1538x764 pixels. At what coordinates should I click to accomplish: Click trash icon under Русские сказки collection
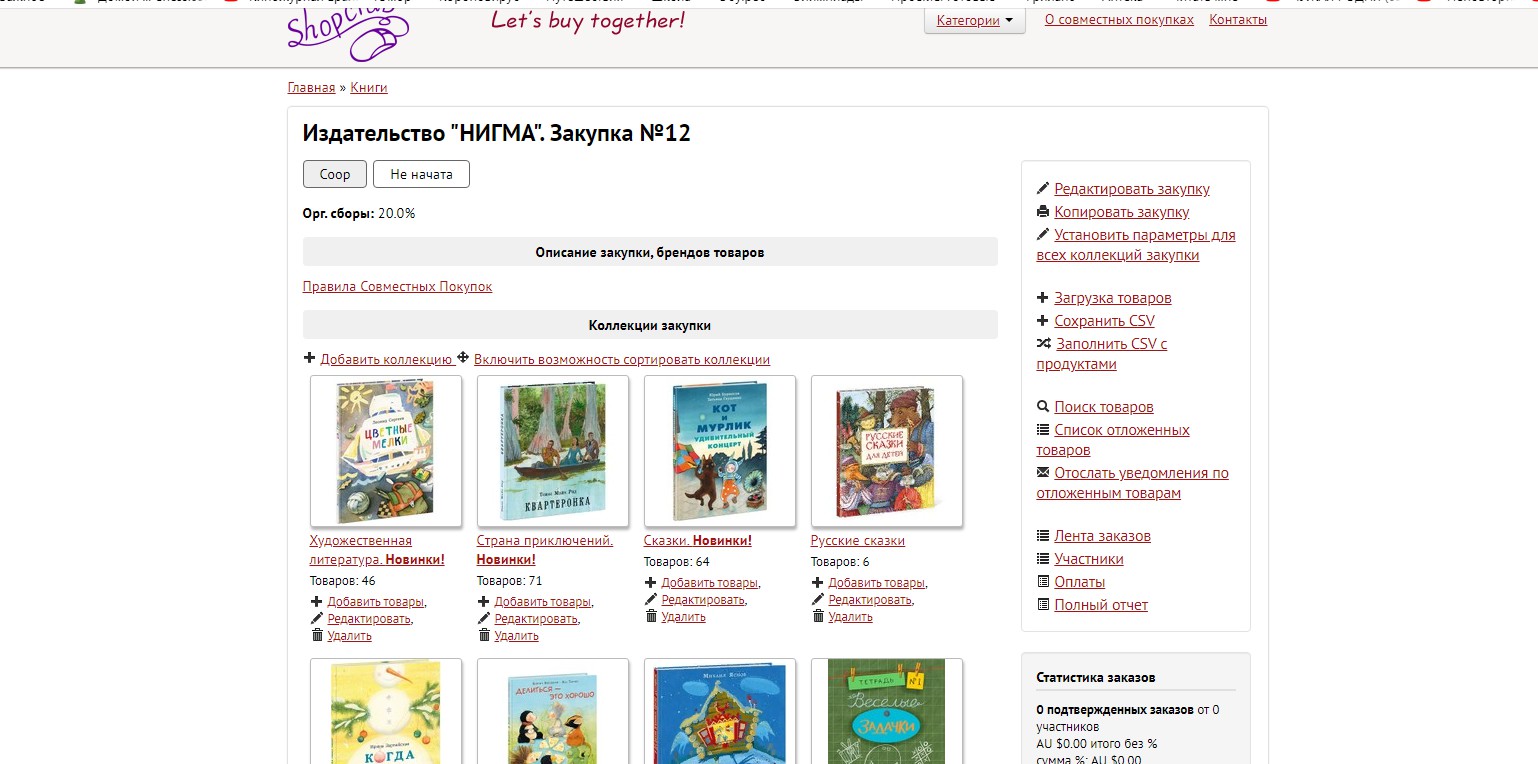[818, 615]
